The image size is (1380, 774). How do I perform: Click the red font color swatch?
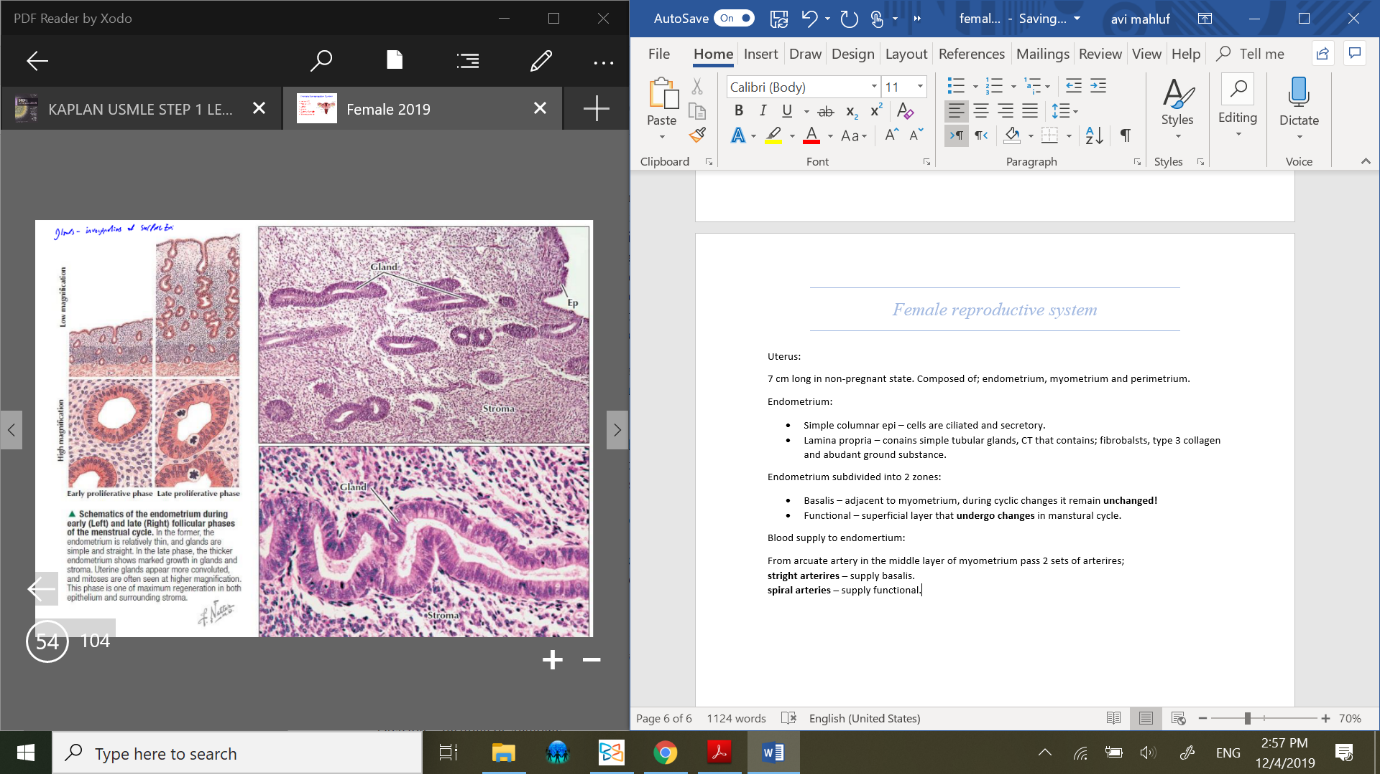coord(811,135)
